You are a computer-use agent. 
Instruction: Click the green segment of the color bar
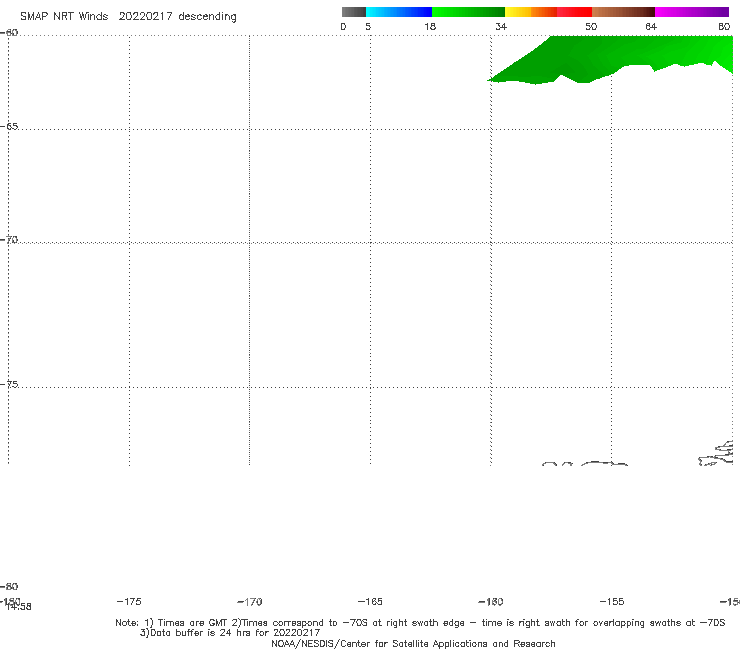469,12
